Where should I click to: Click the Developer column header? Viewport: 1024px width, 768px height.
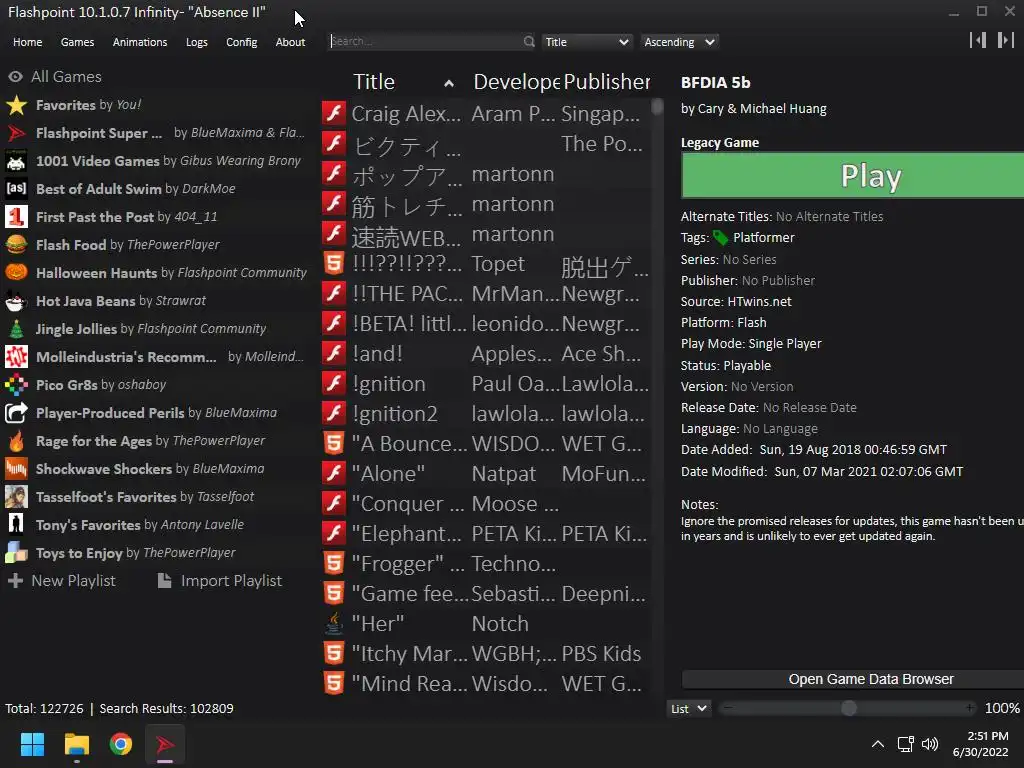pyautogui.click(x=516, y=82)
